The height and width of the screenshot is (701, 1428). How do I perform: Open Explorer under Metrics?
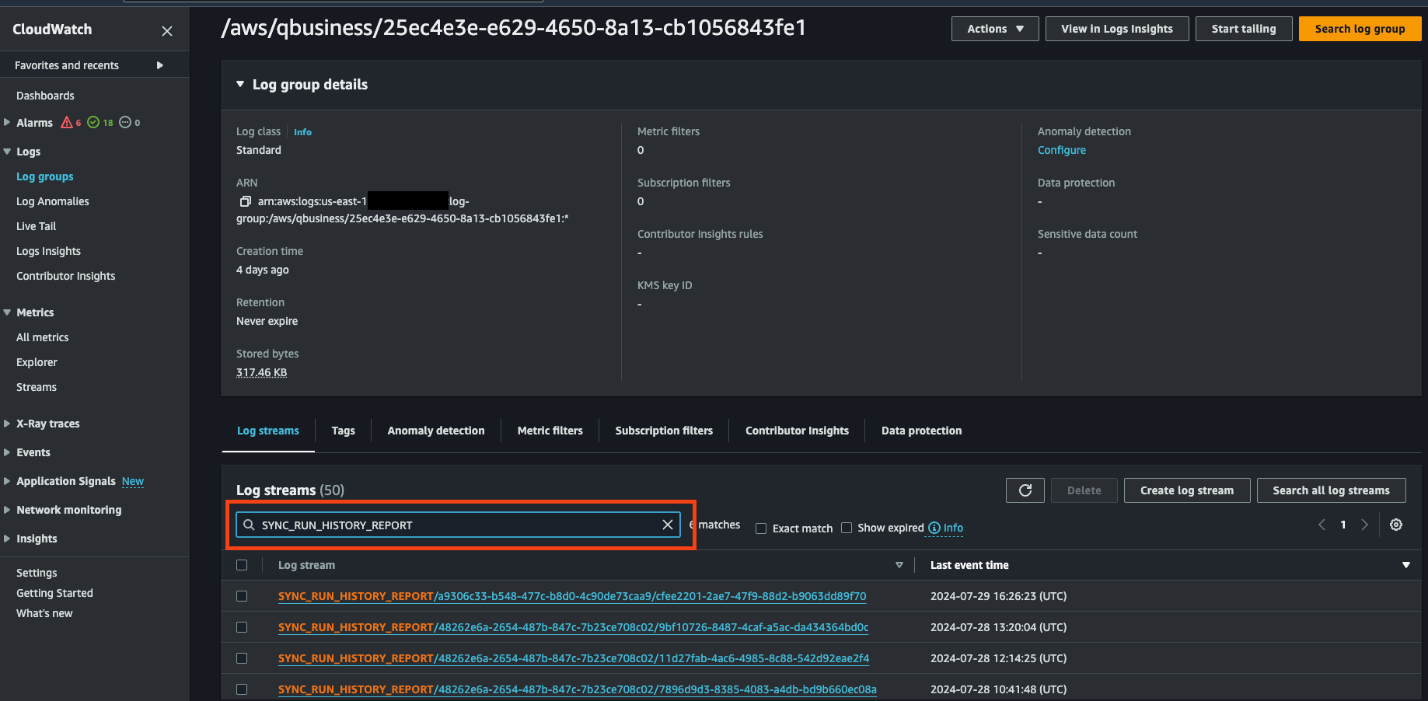point(37,362)
